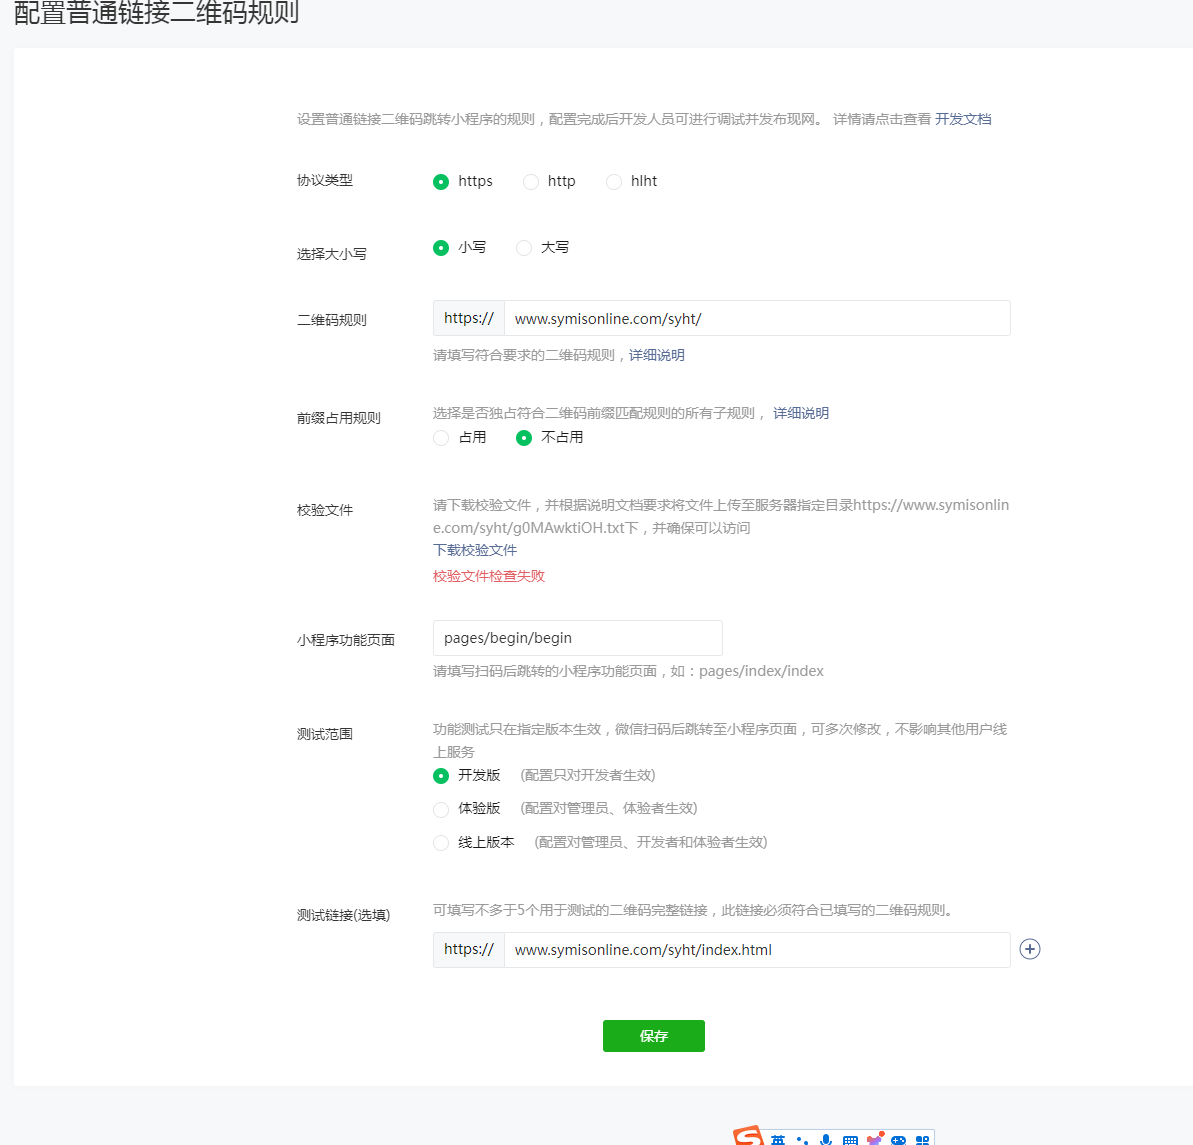Select 不占用 prefix option
The height and width of the screenshot is (1145, 1193).
(523, 438)
